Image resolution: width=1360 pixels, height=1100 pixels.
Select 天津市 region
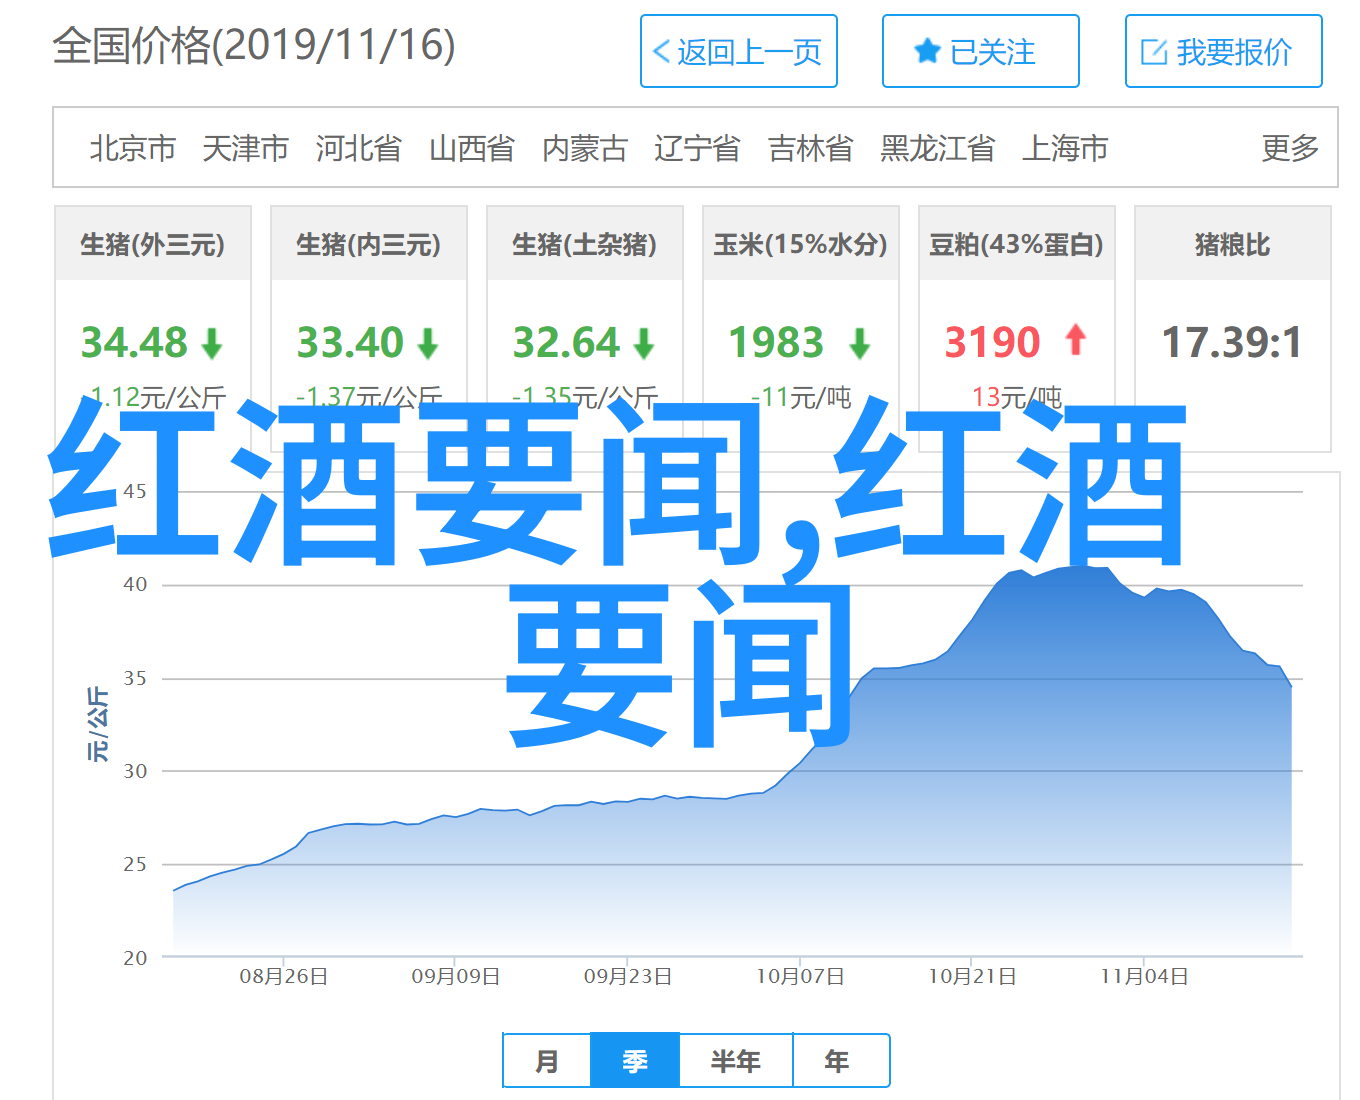point(246,148)
